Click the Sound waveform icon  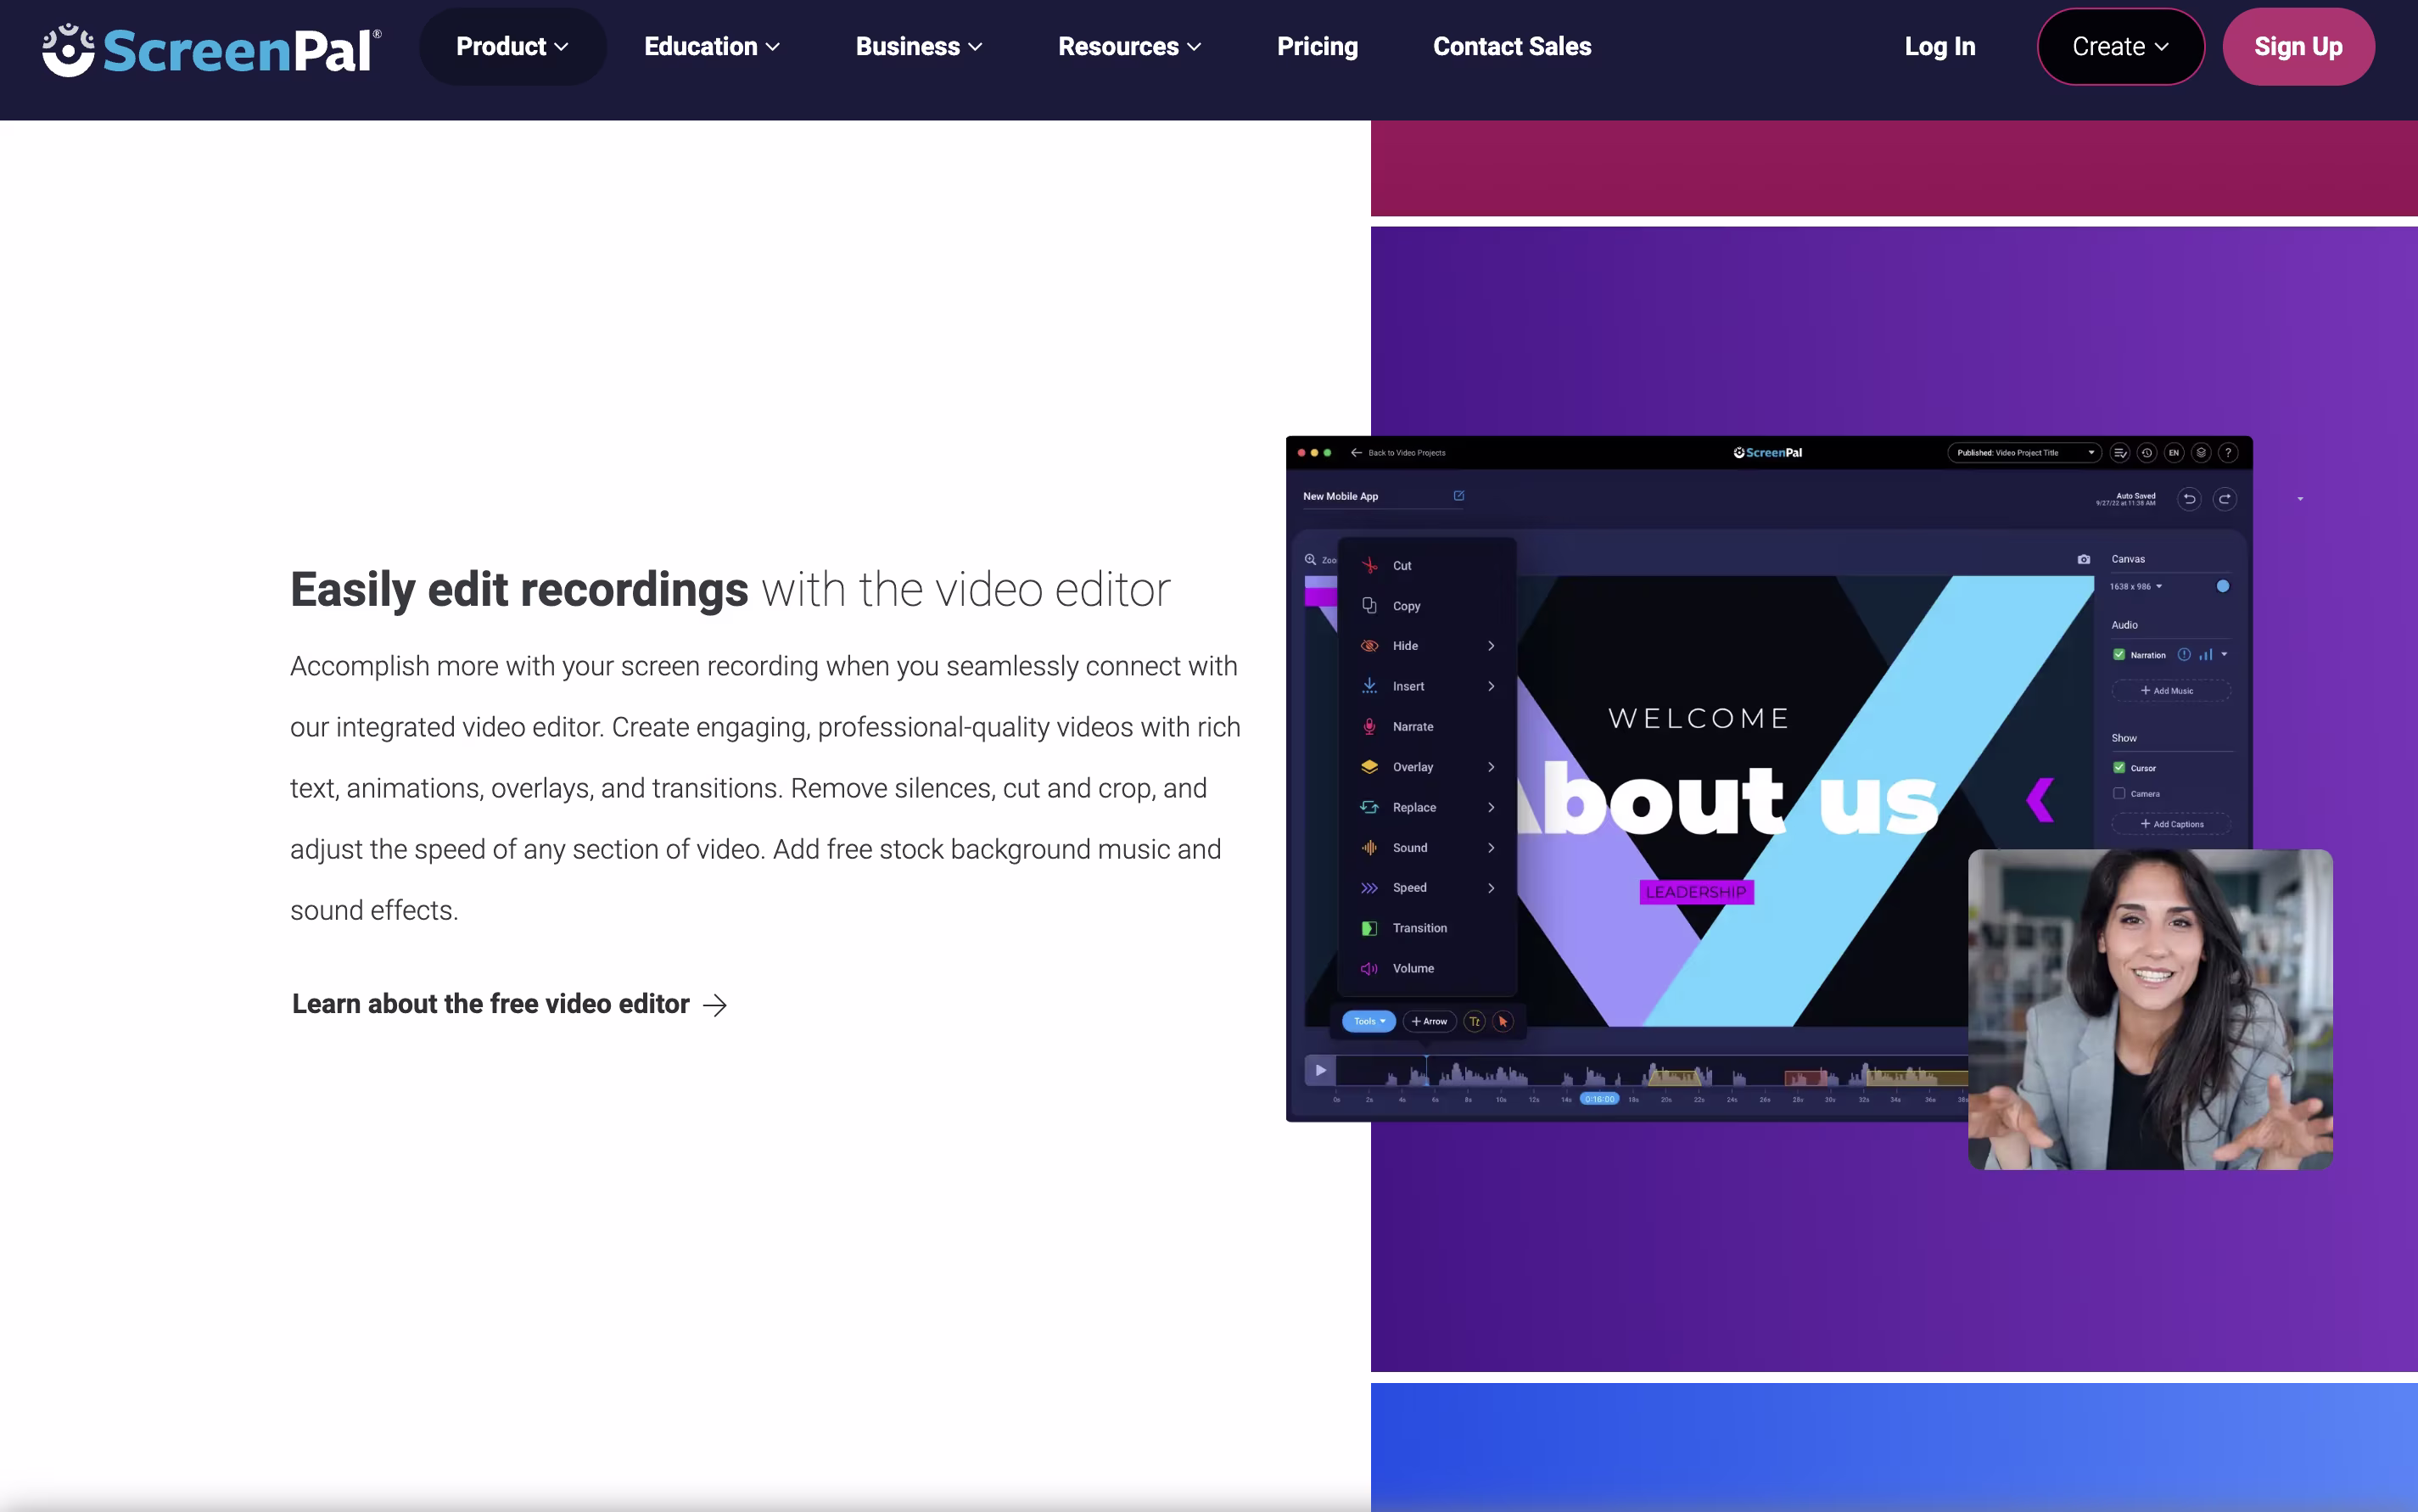click(1370, 848)
